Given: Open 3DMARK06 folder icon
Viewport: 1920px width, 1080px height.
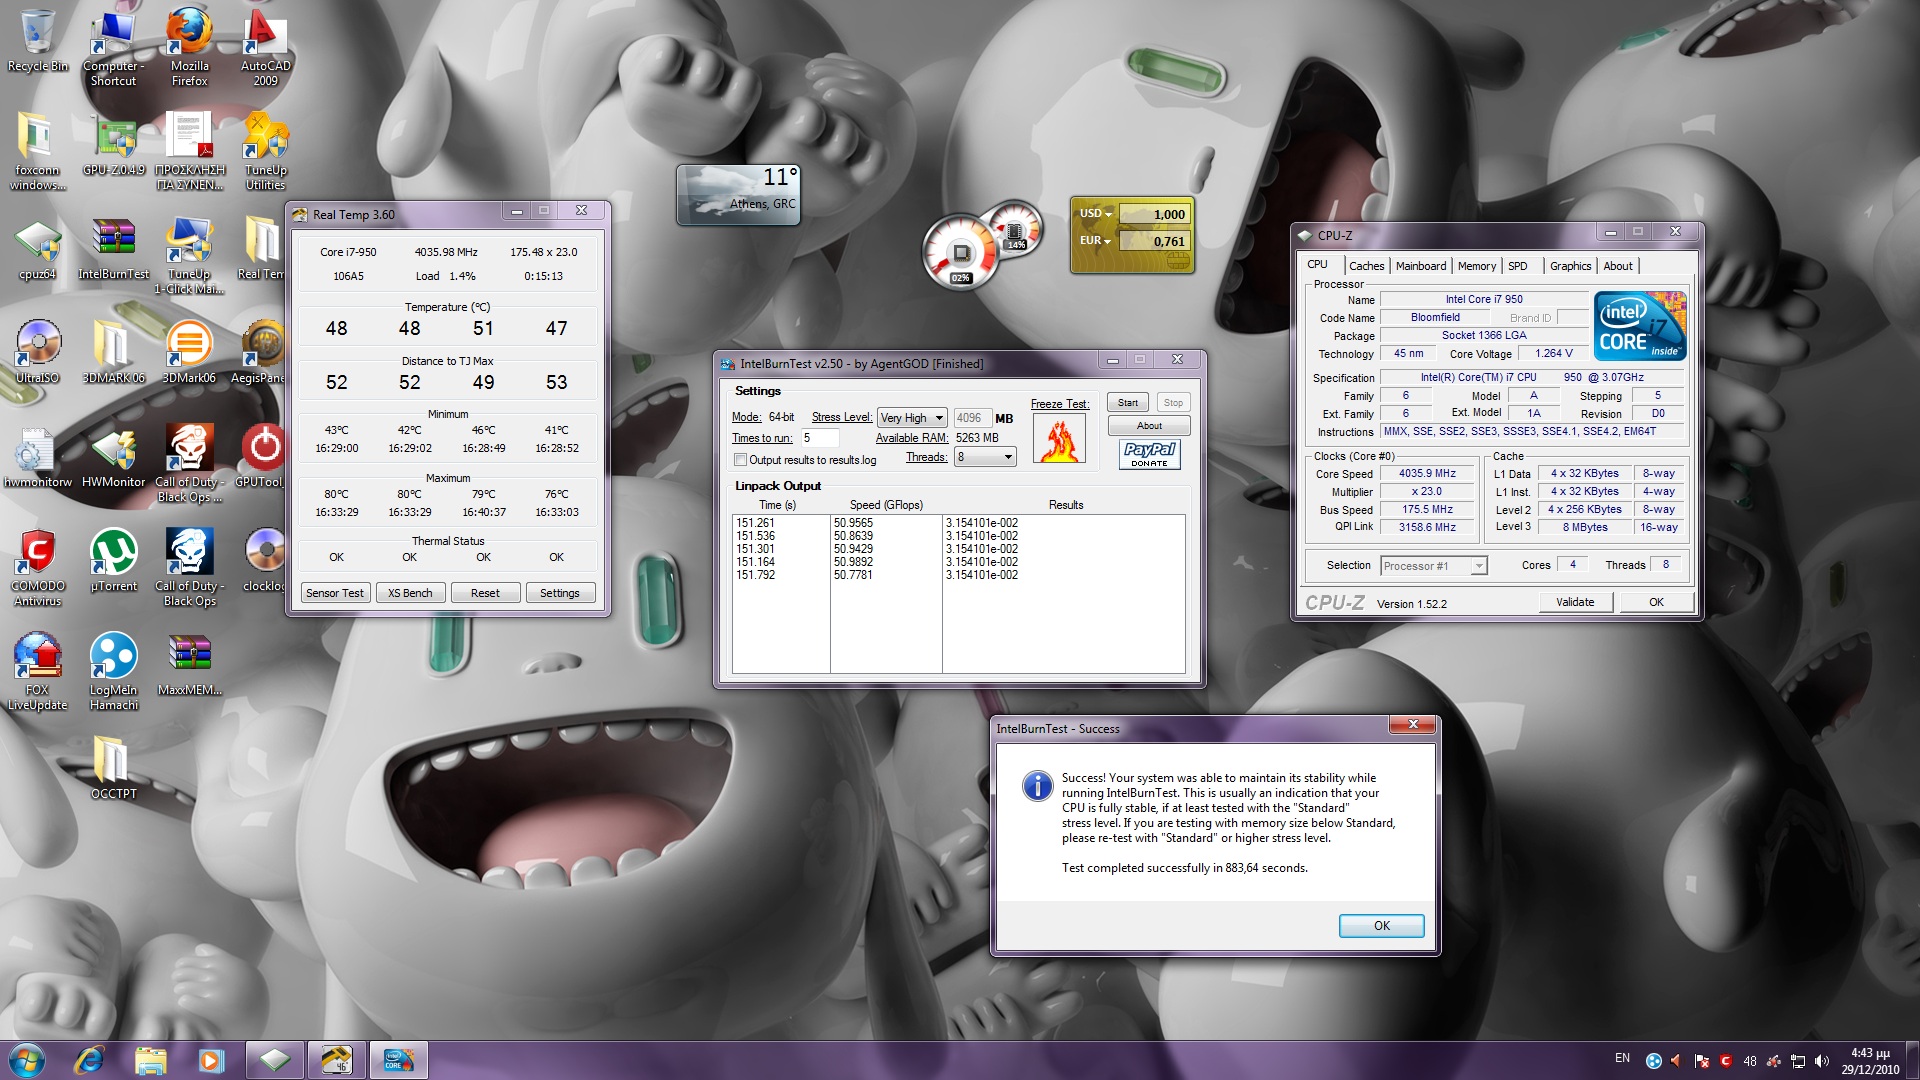Looking at the screenshot, I should (114, 352).
